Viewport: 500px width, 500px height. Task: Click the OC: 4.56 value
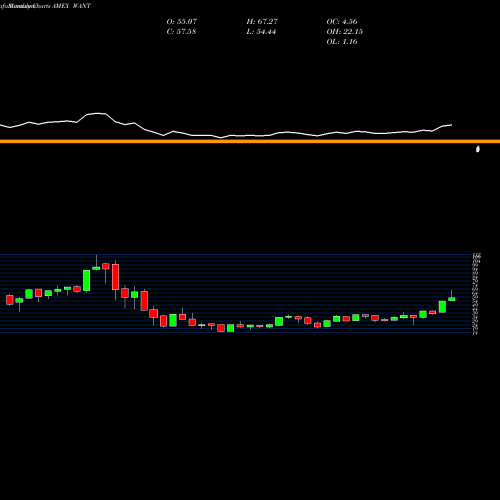pos(342,22)
